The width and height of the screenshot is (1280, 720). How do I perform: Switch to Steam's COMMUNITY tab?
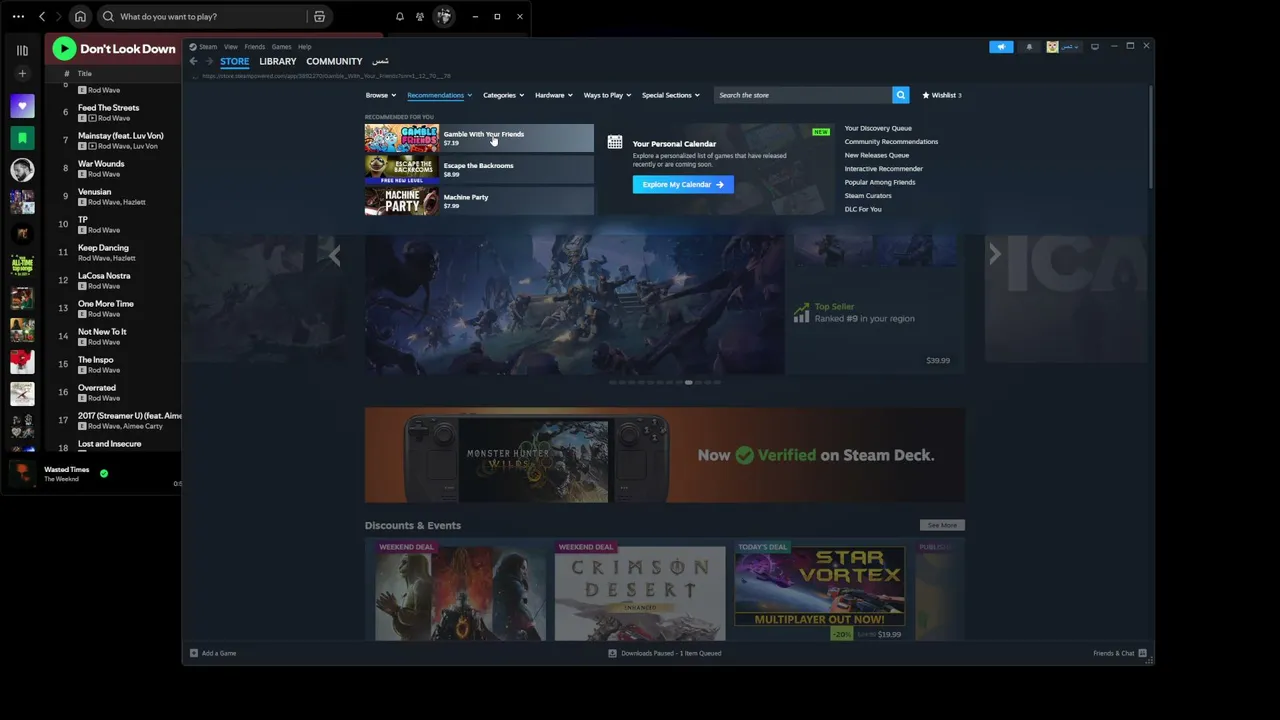(334, 62)
